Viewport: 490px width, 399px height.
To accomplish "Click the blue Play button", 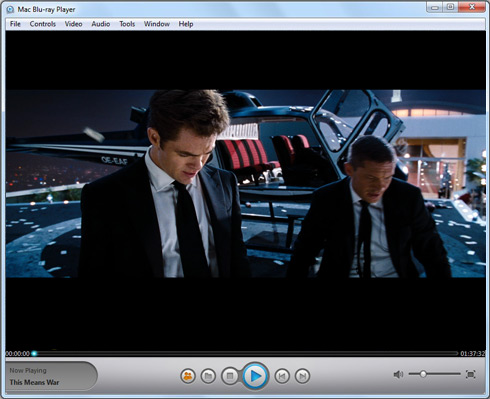I will point(255,376).
